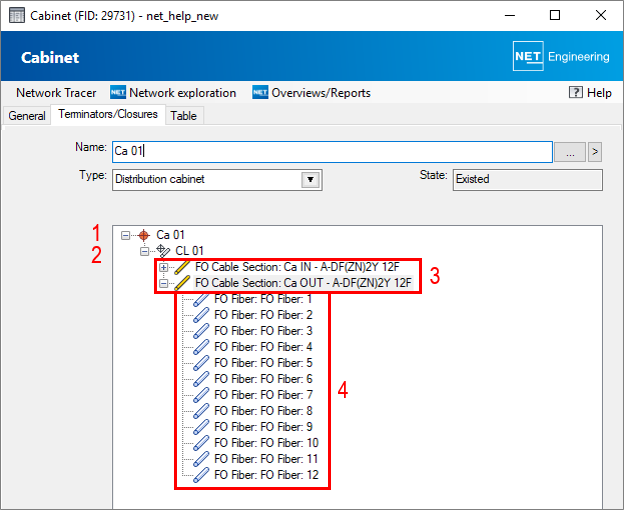This screenshot has height=510, width=624.
Task: Click the Help question mark icon
Action: coord(575,92)
